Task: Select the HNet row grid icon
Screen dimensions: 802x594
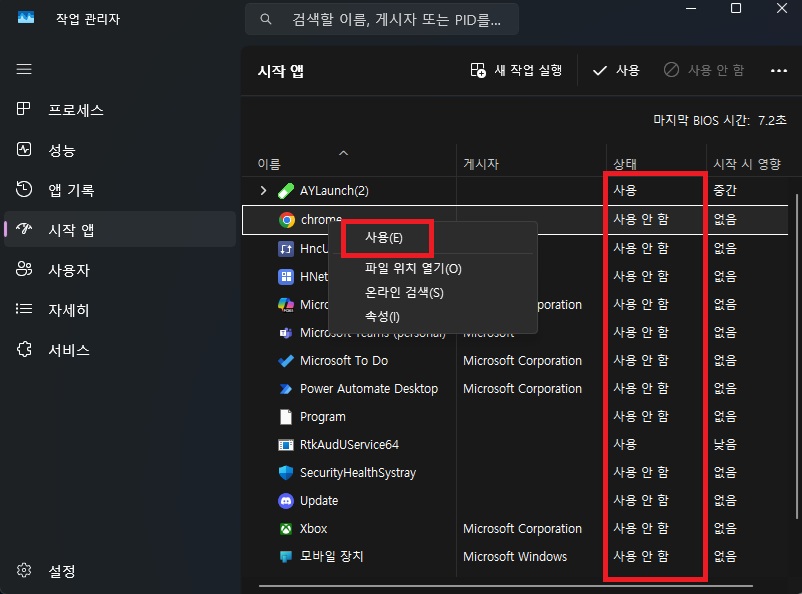Action: (286, 277)
